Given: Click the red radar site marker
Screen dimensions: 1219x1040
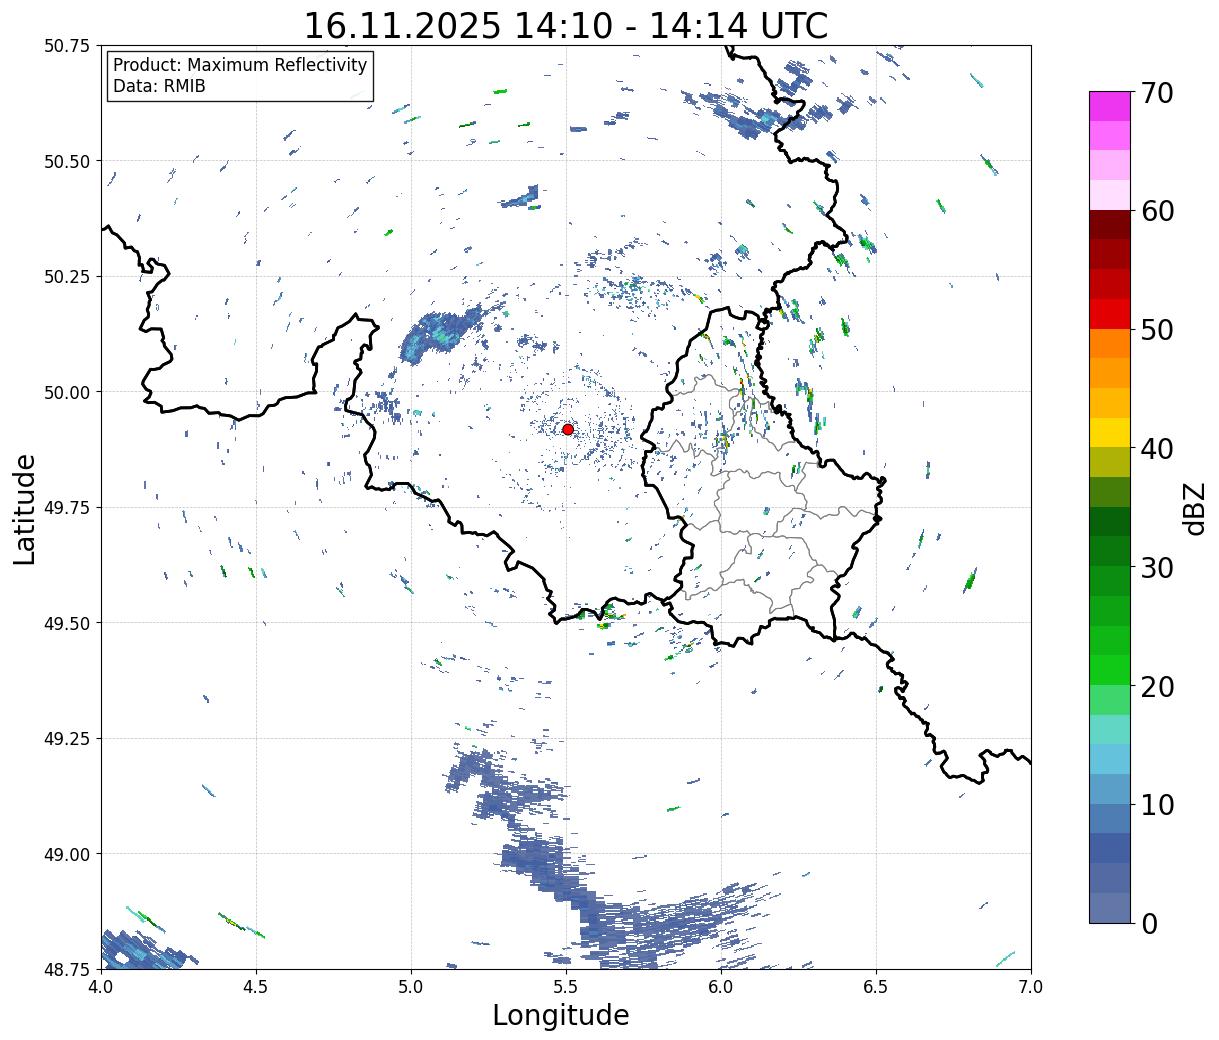Looking at the screenshot, I should (x=568, y=429).
